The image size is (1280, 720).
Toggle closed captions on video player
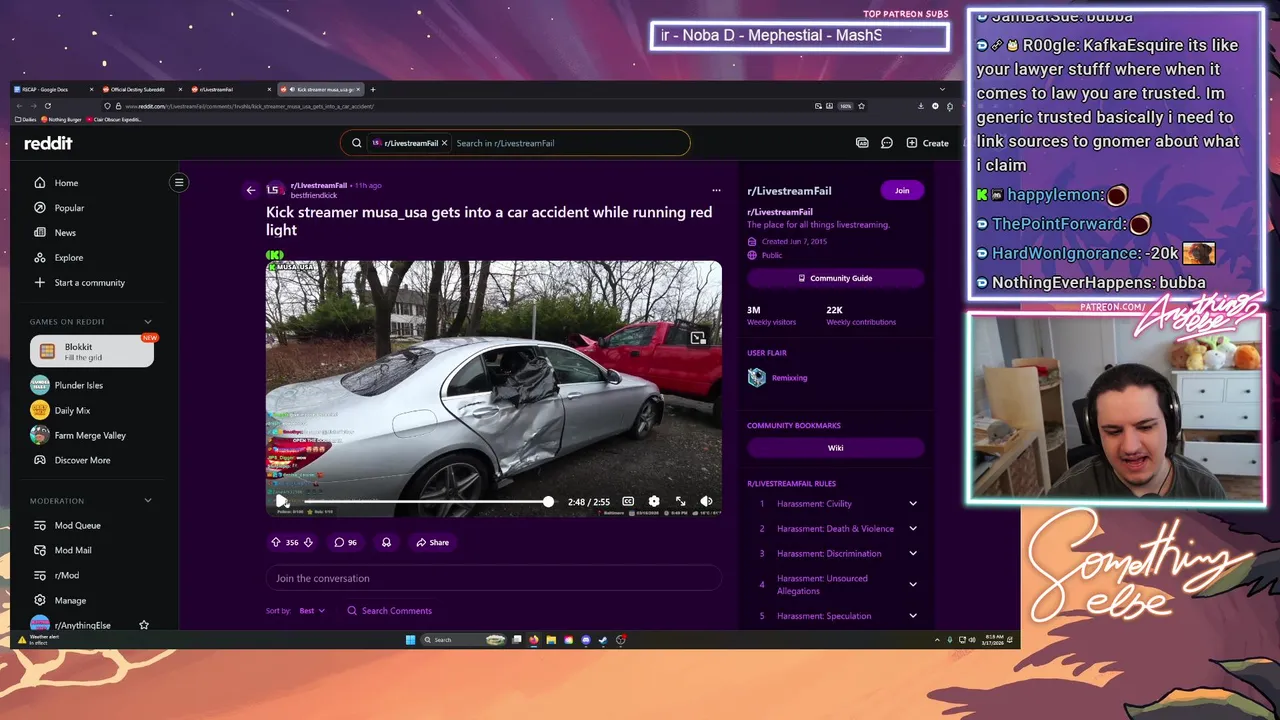(628, 501)
